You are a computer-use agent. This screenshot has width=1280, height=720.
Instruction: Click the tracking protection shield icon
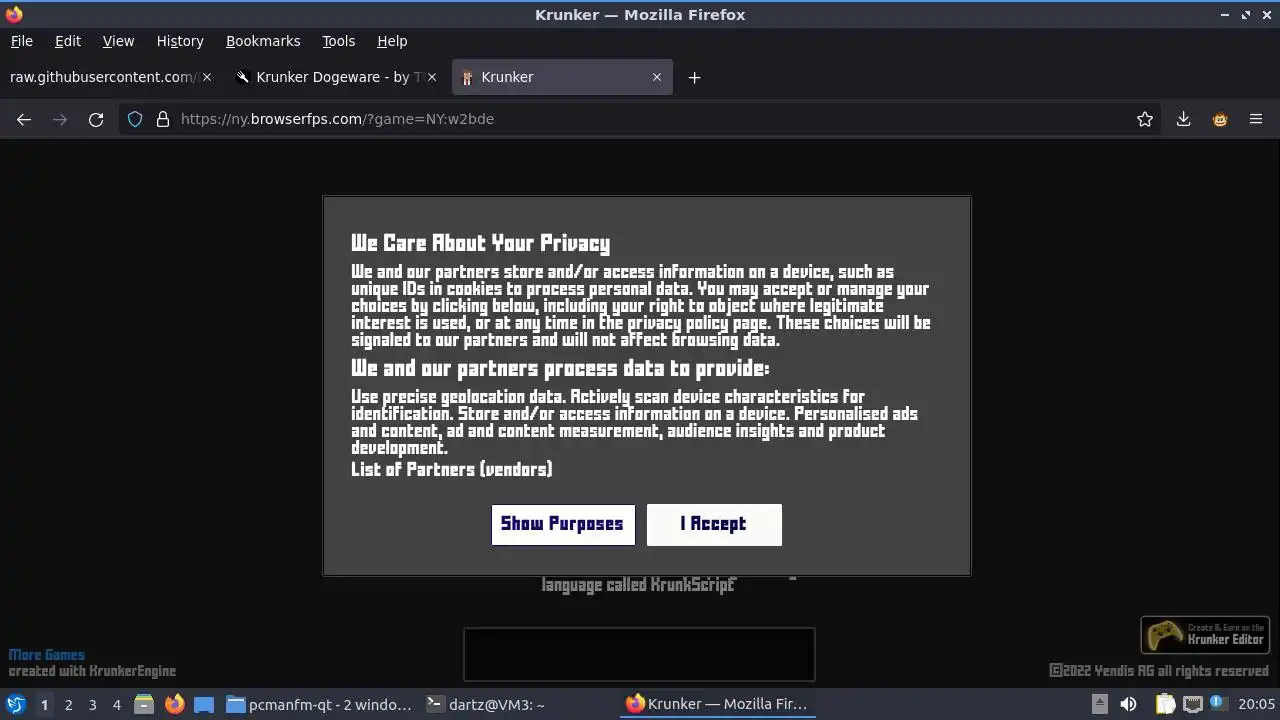[x=136, y=119]
